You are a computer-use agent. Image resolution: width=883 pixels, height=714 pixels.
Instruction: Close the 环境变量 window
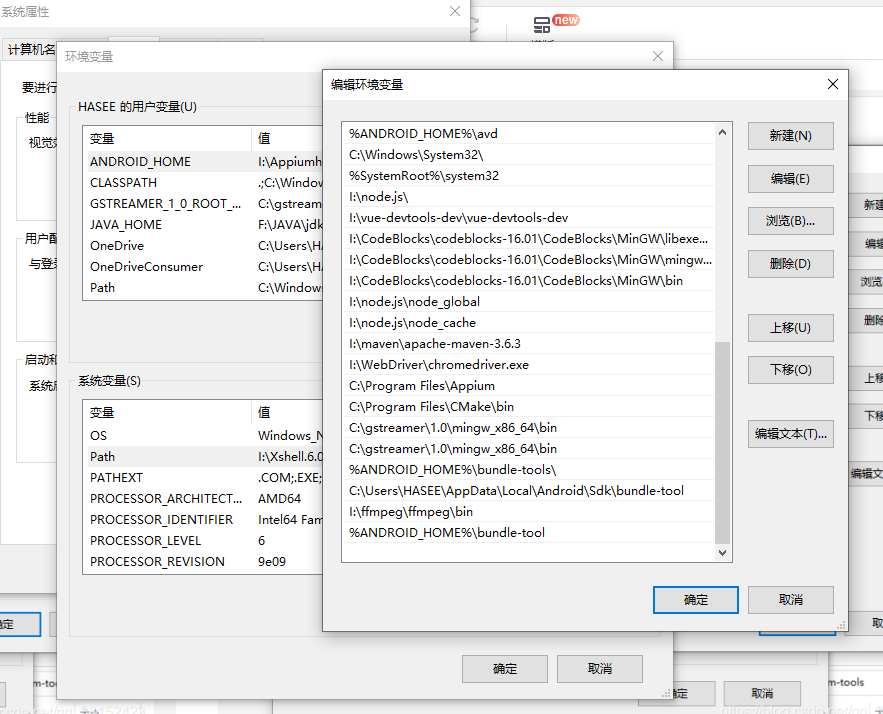click(658, 56)
